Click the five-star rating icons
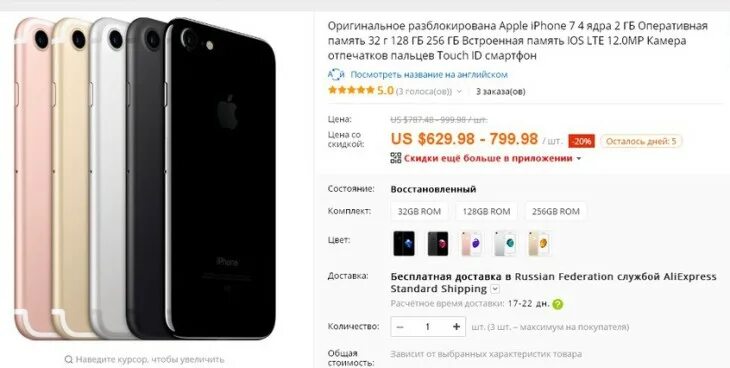This screenshot has width=730, height=368. [351, 90]
